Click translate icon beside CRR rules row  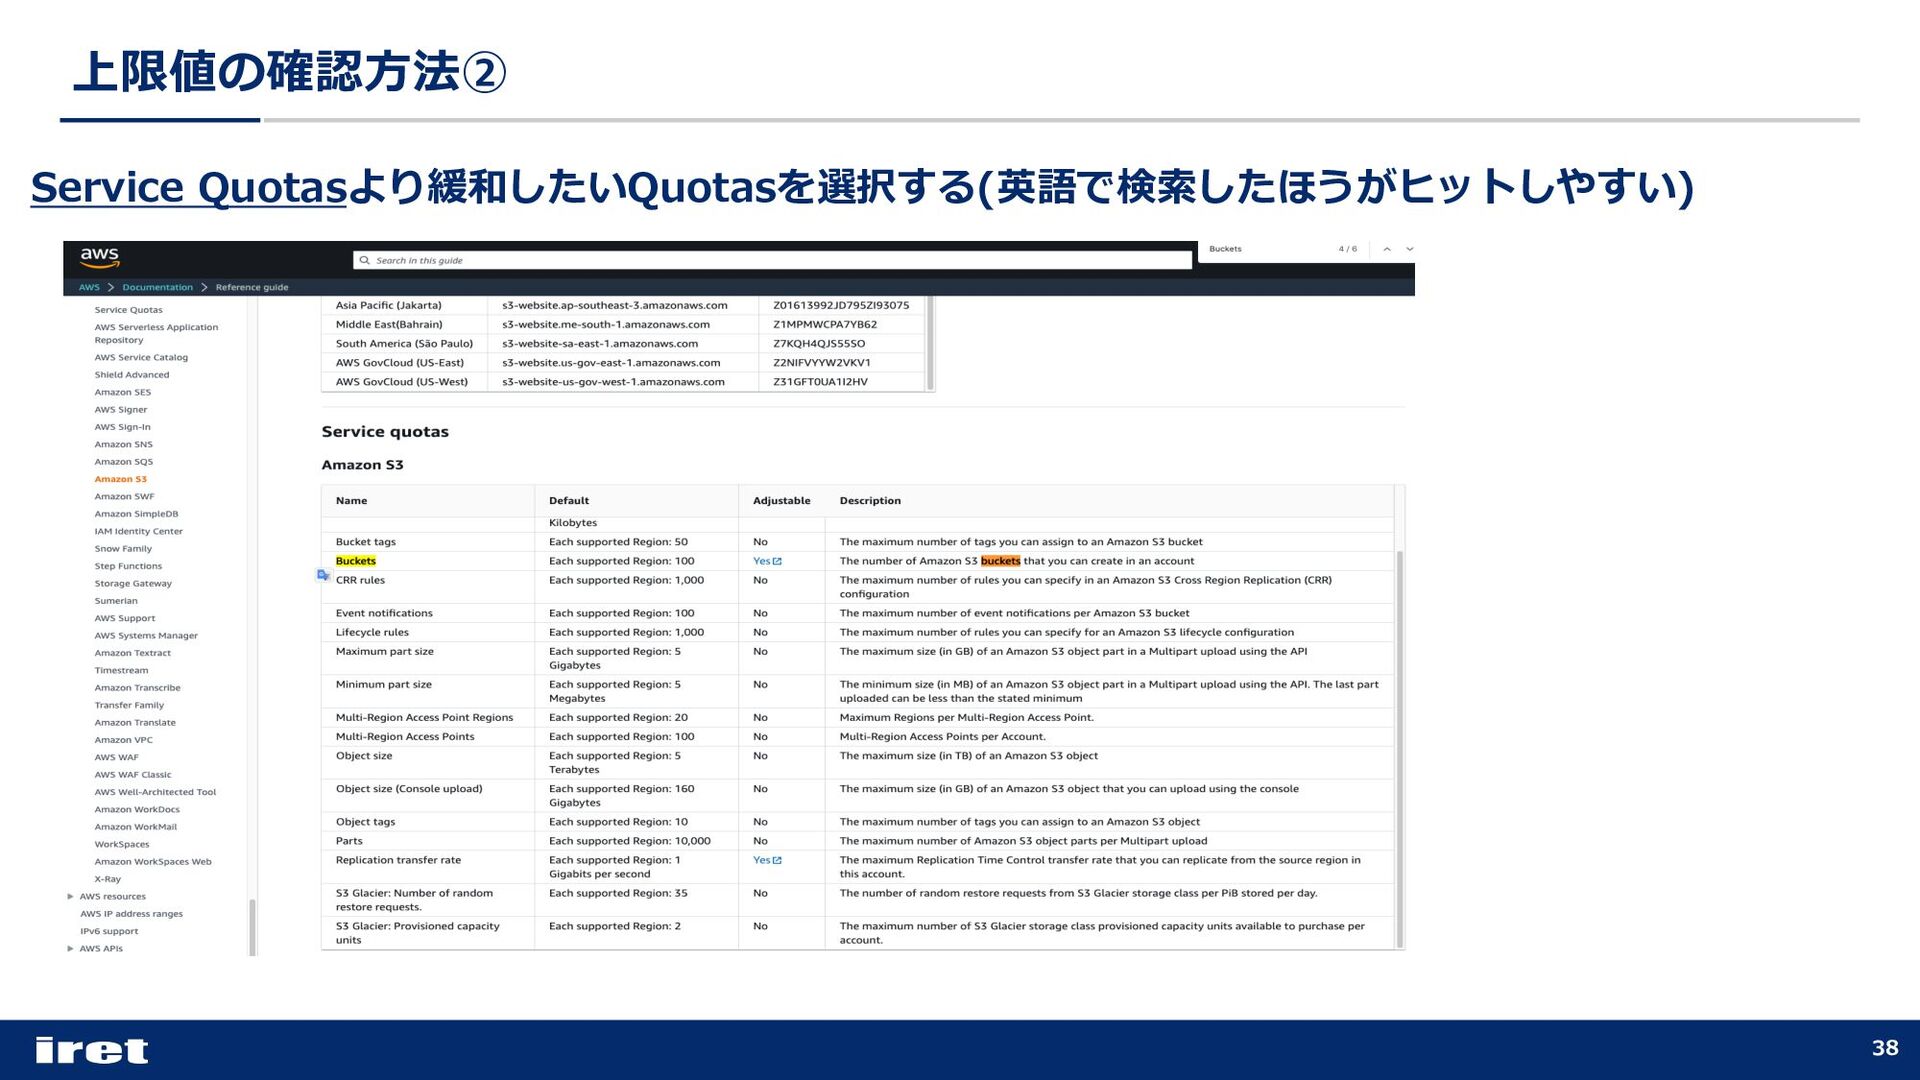pyautogui.click(x=323, y=575)
